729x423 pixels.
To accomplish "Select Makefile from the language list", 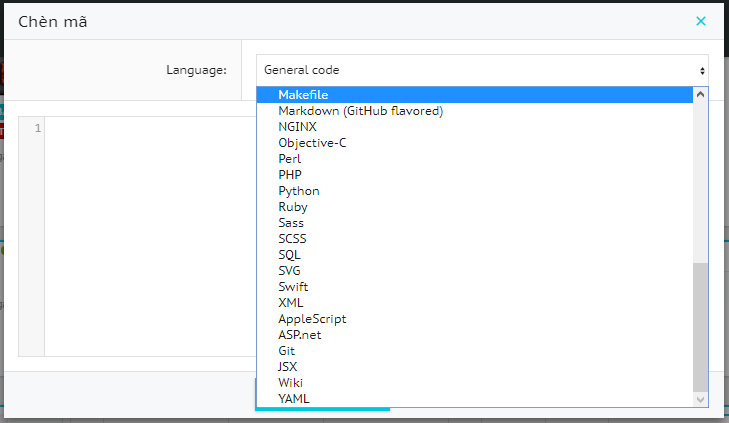I will point(303,95).
